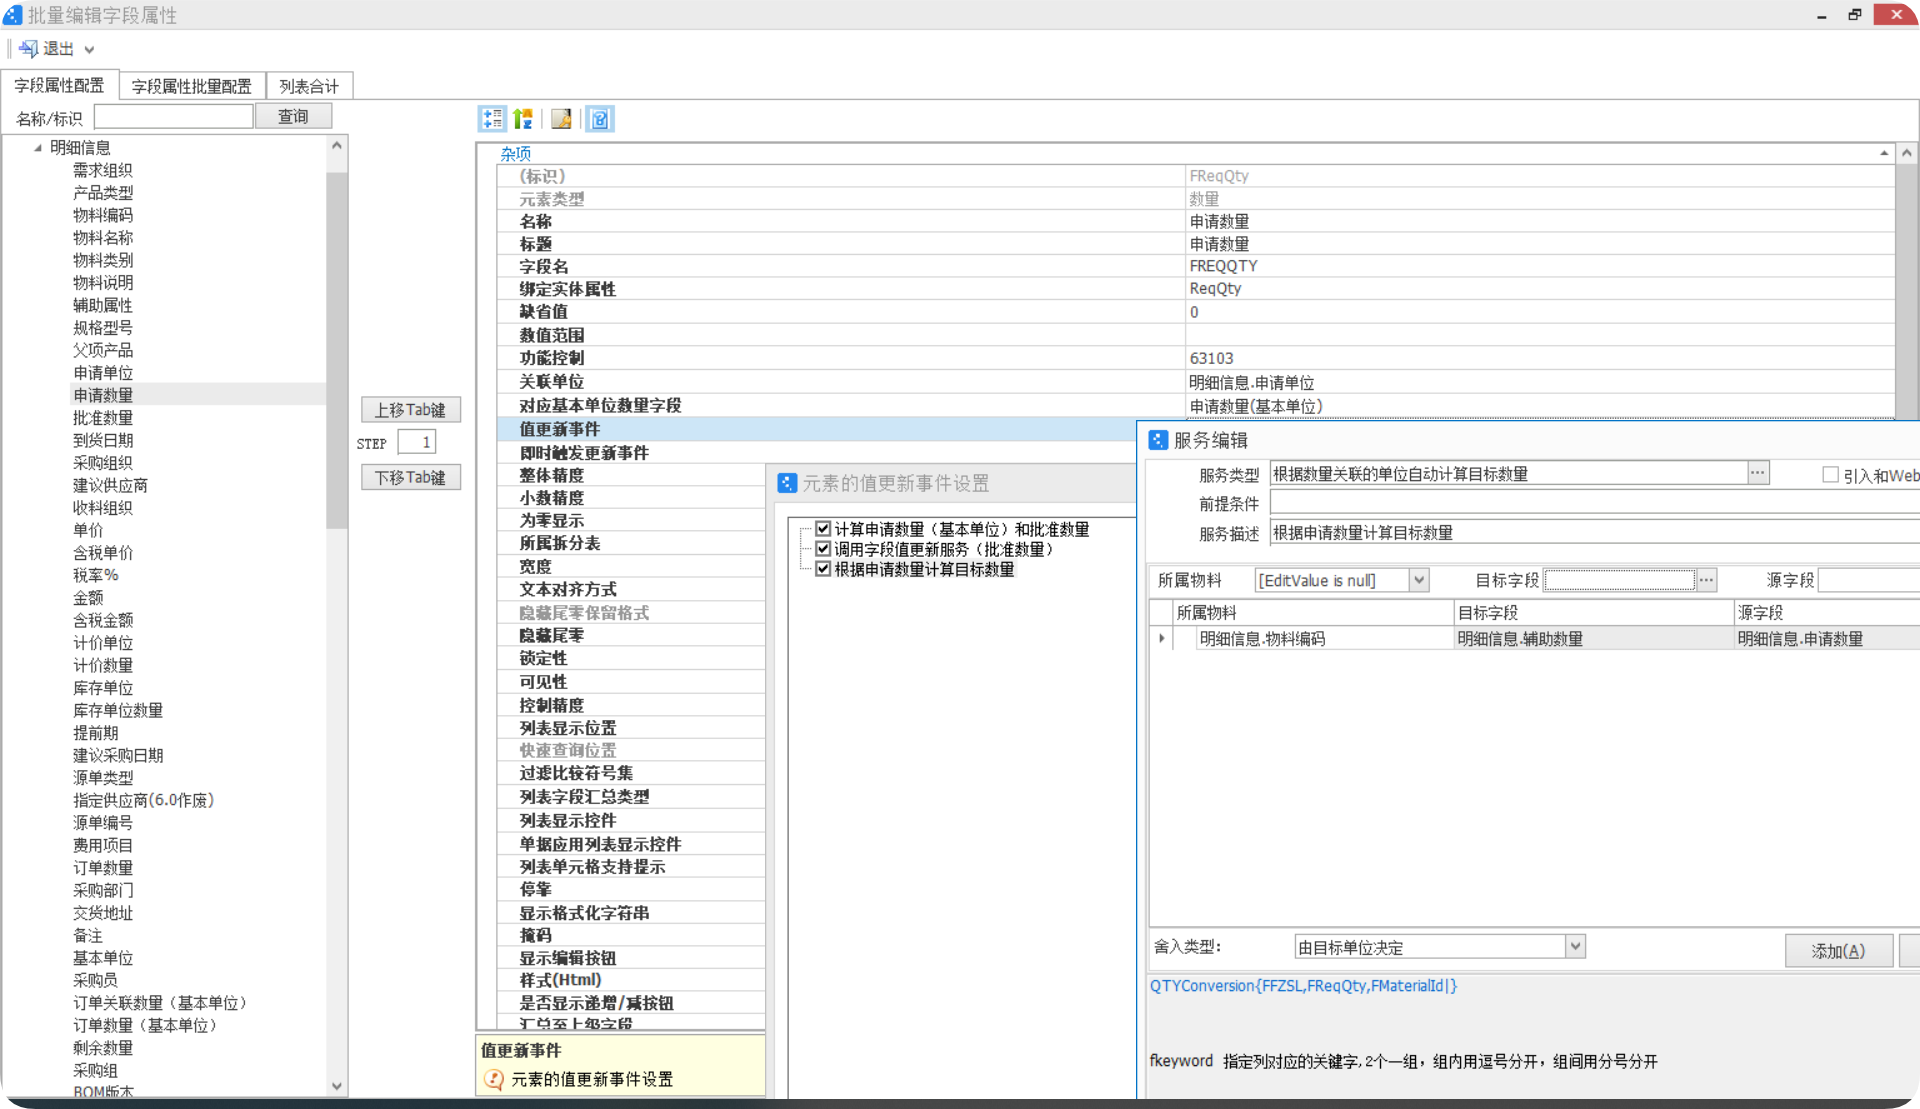The height and width of the screenshot is (1109, 1920).
Task: Click the 目标字段 input box
Action: point(1620,580)
